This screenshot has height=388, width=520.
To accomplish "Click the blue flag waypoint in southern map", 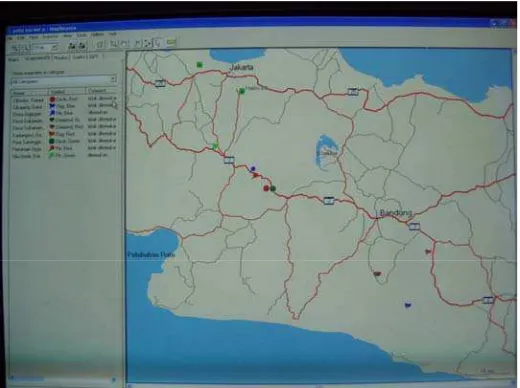I will [407, 305].
